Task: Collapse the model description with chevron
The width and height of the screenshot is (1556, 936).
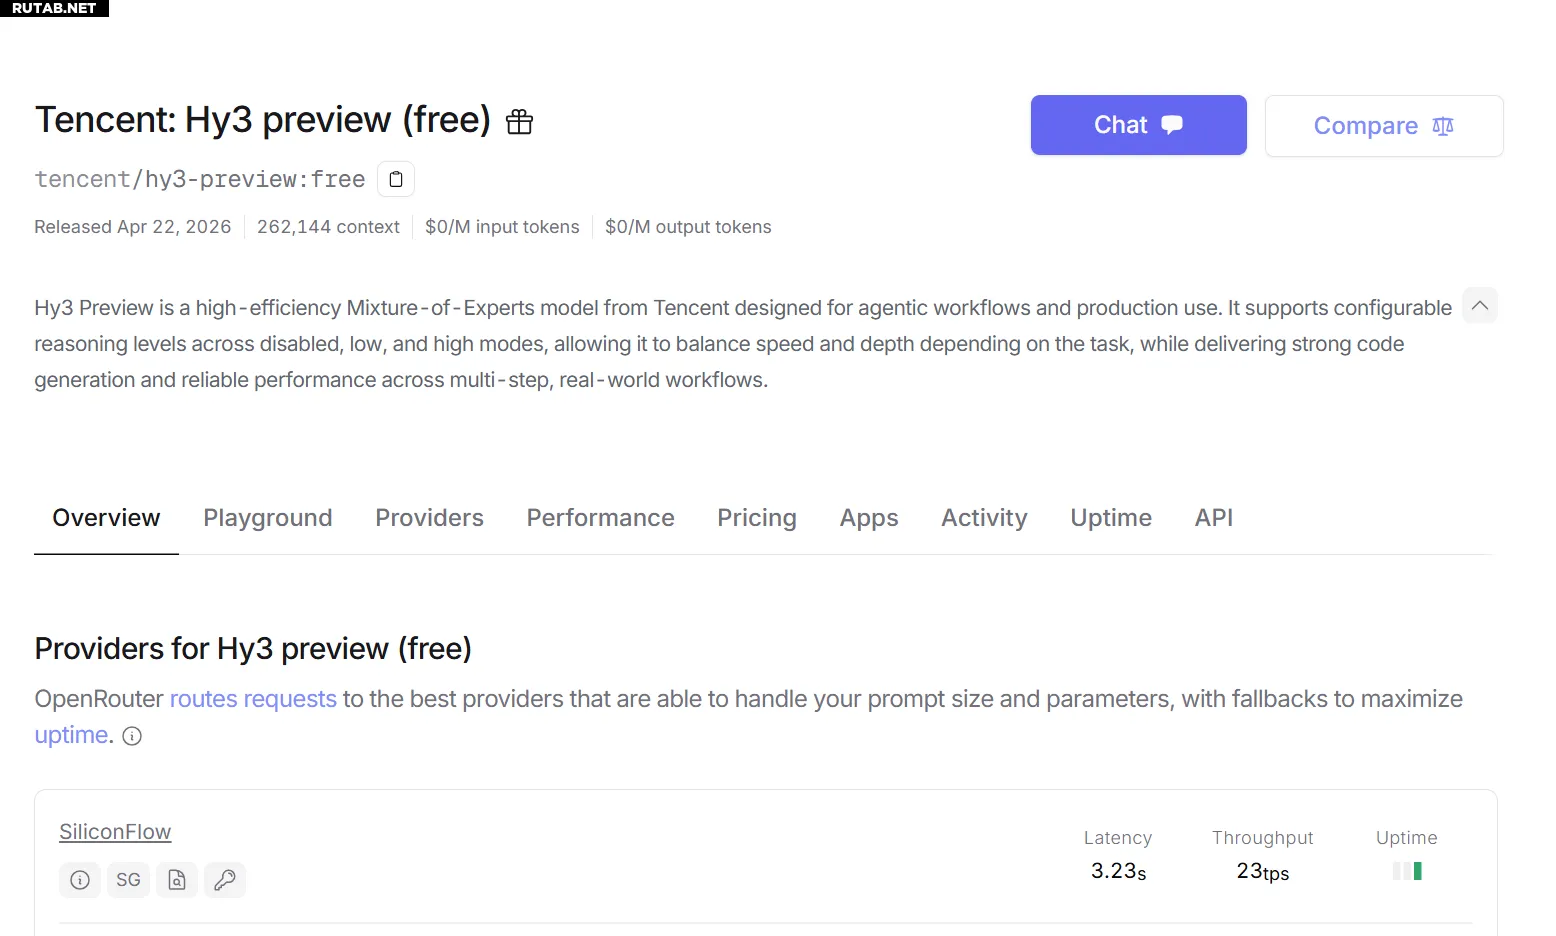Action: tap(1479, 306)
